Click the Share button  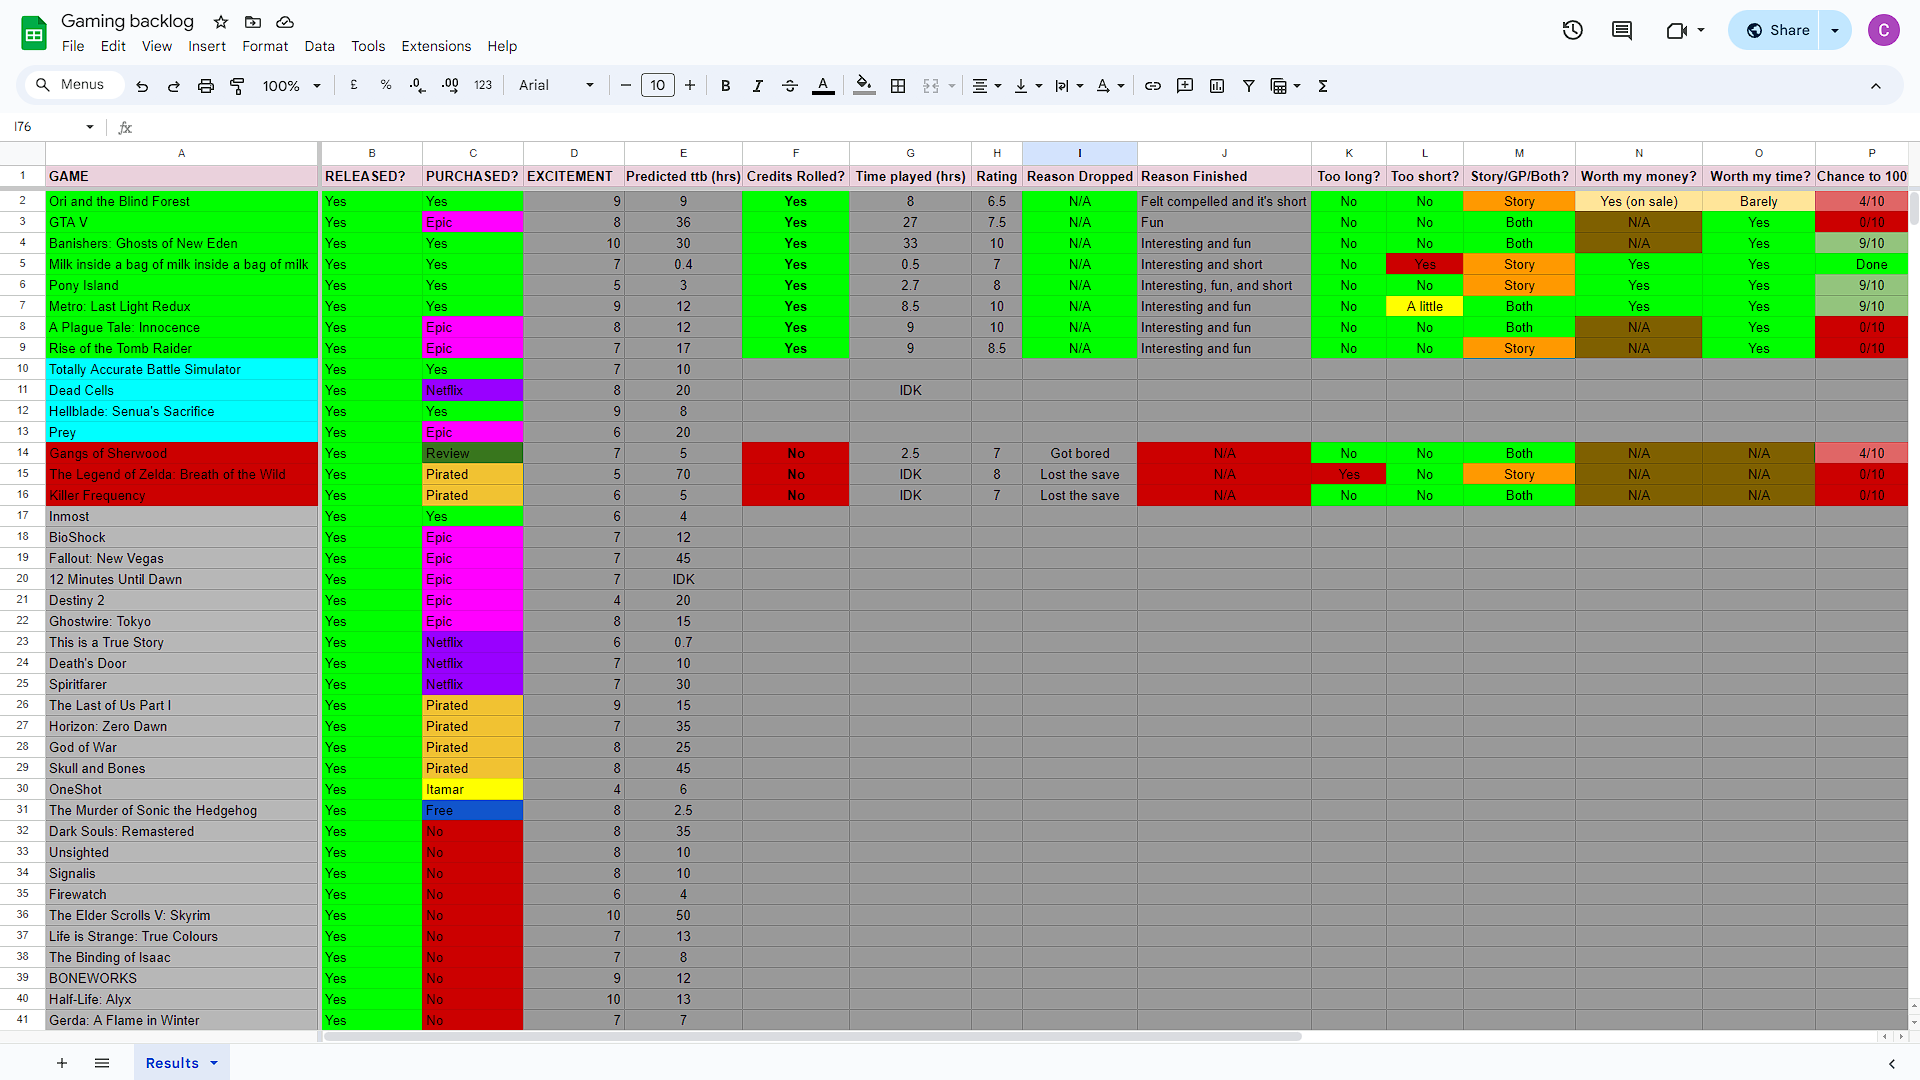[x=1777, y=30]
